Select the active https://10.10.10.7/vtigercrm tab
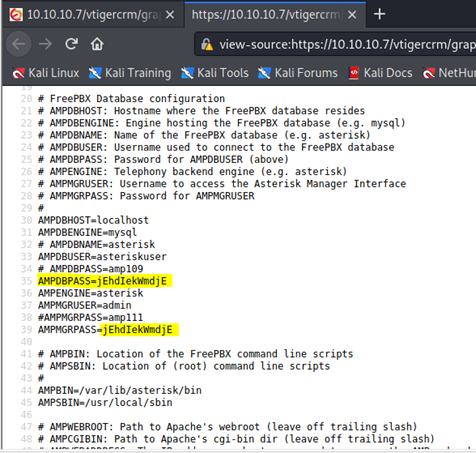This screenshot has height=453, width=476. (275, 15)
